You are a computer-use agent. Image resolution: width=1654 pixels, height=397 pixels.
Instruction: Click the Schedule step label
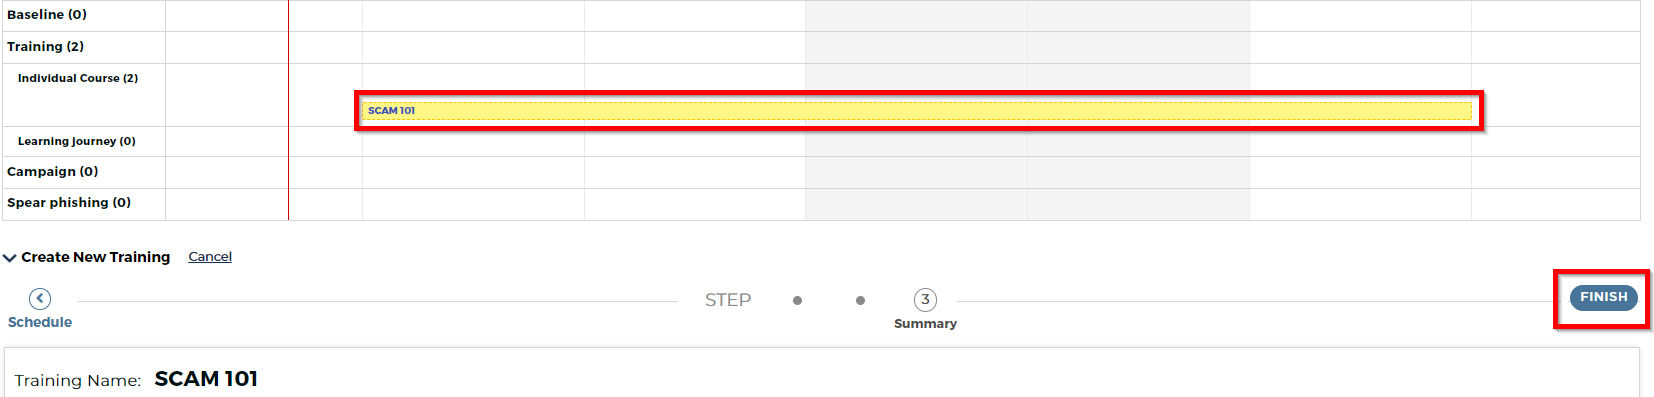(40, 322)
